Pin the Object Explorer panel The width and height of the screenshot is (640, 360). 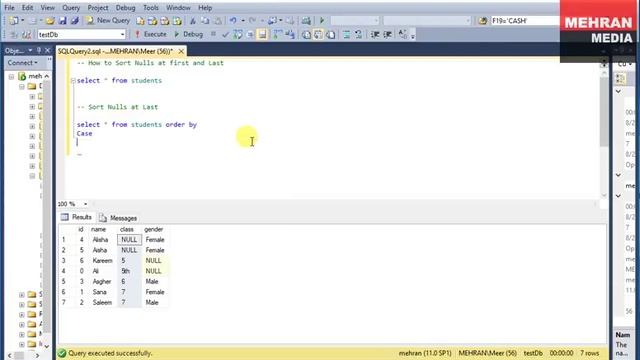39,50
